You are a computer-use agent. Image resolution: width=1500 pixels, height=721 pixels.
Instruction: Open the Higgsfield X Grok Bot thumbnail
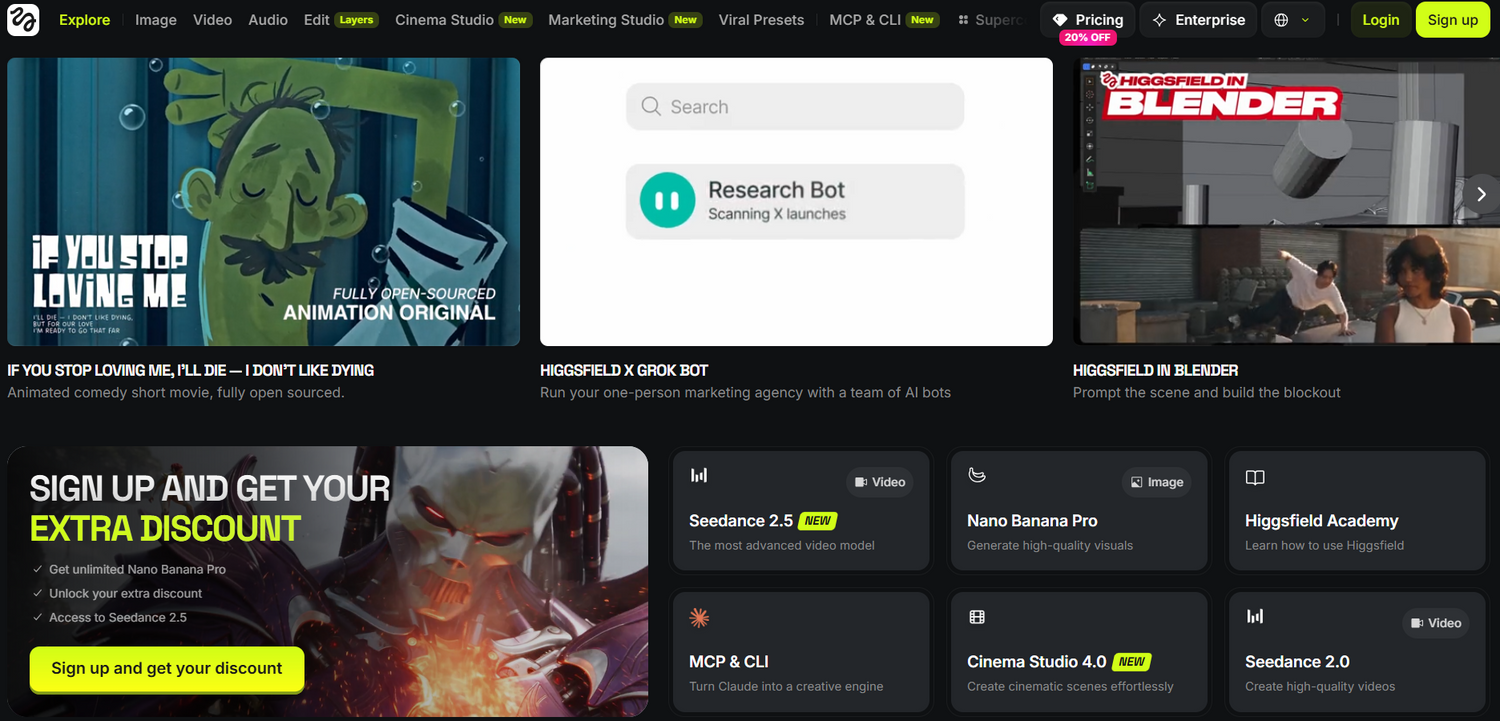tap(796, 202)
